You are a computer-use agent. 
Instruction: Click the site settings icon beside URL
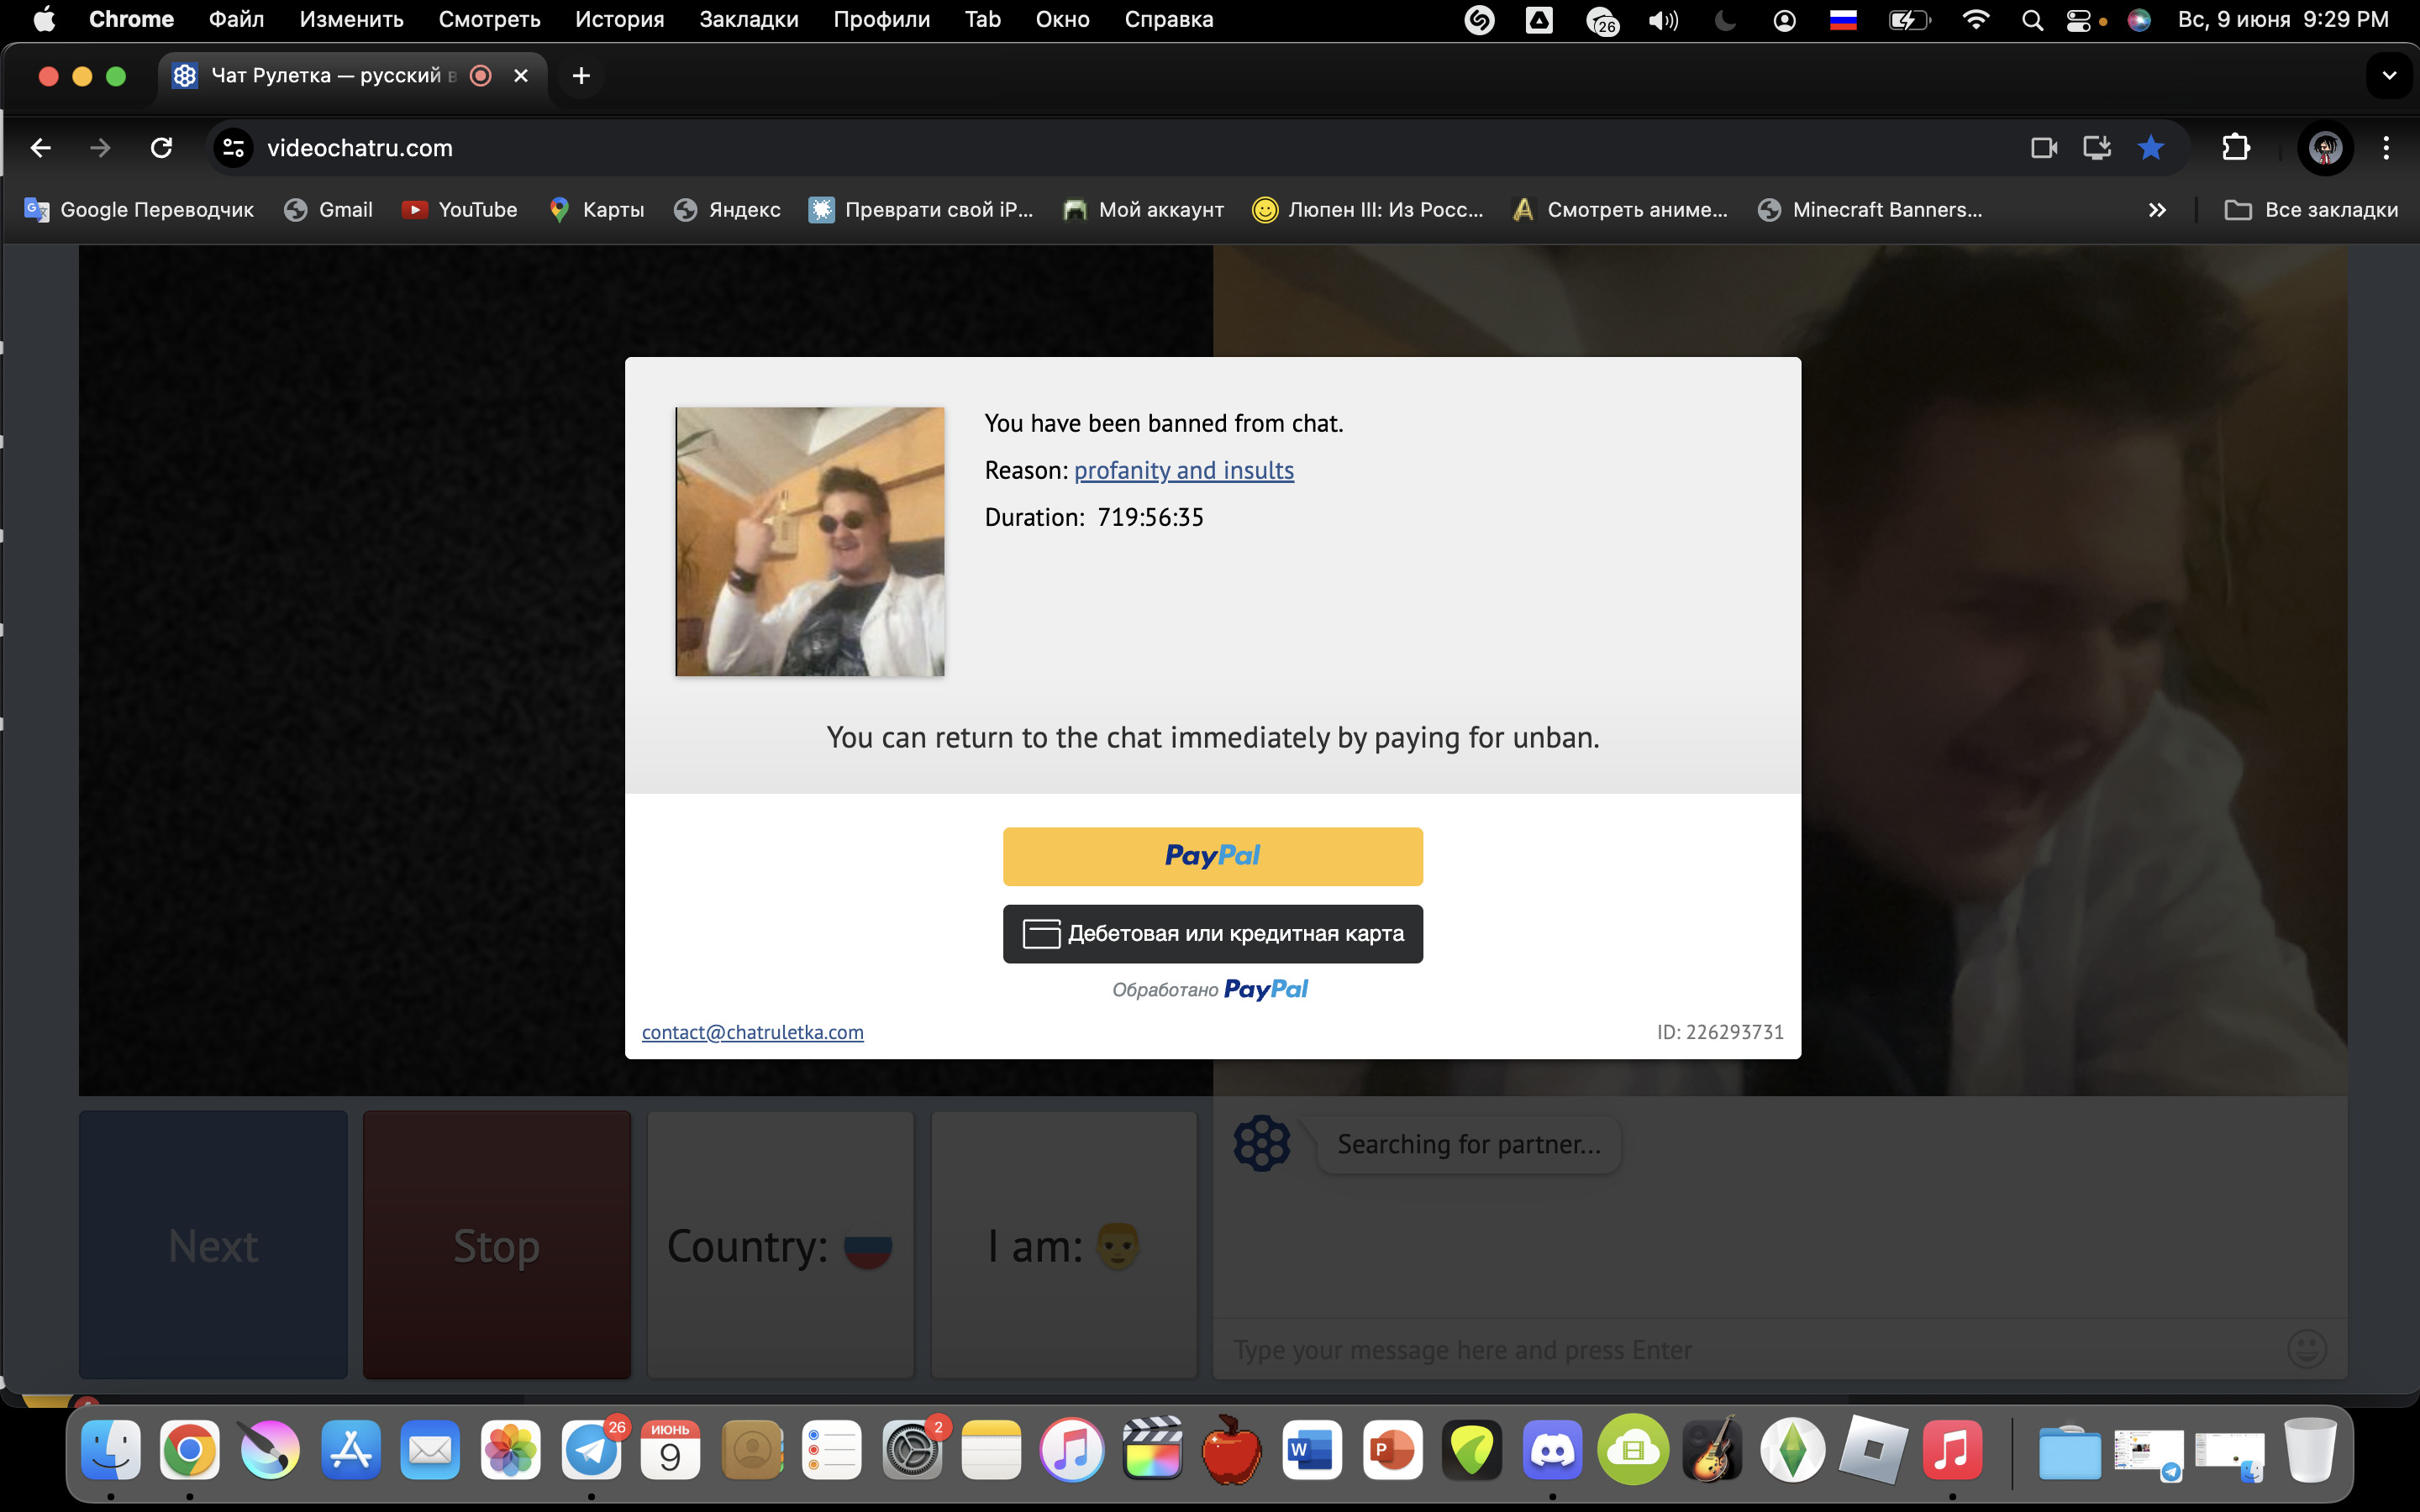(x=233, y=148)
